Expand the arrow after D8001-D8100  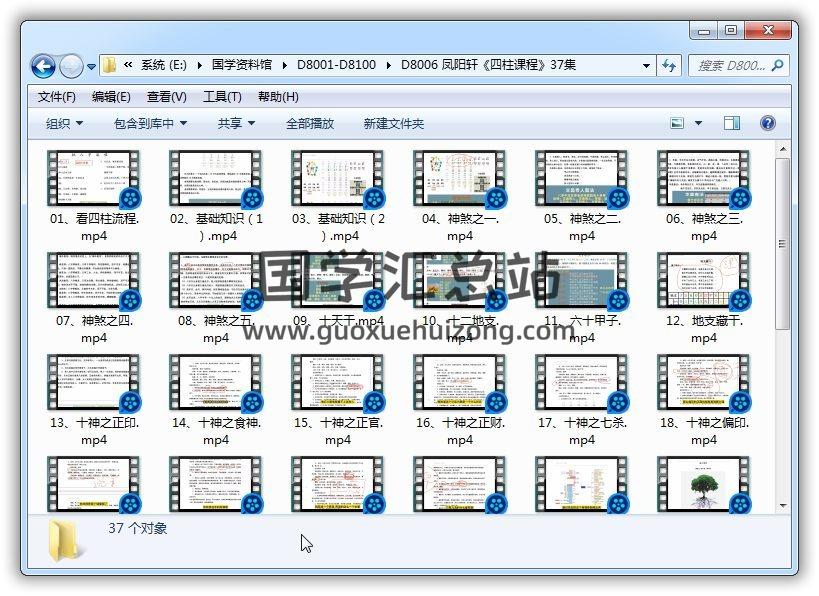tap(389, 65)
